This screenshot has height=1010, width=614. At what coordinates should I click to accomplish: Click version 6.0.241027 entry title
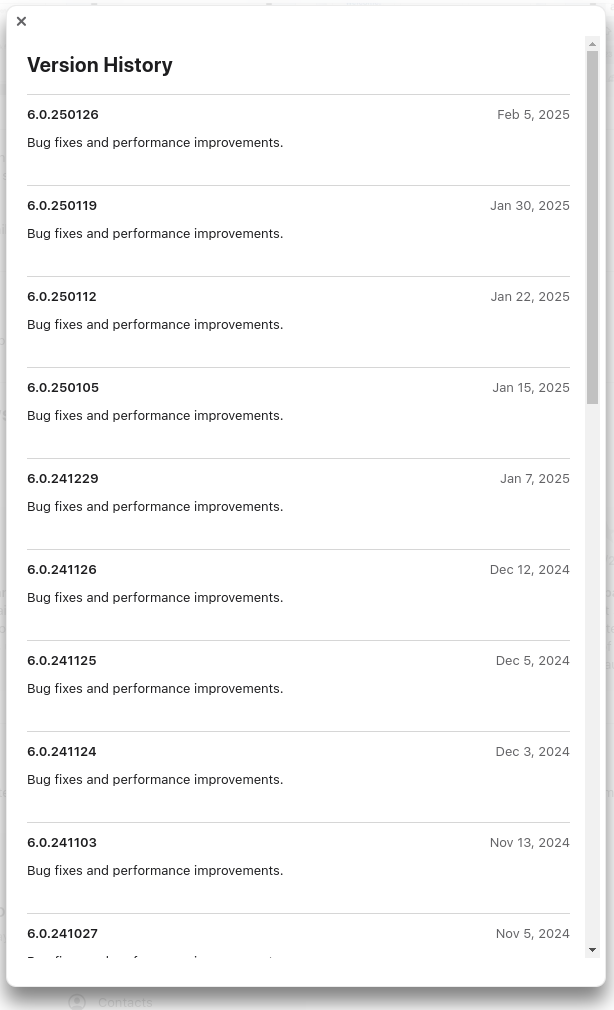coord(62,934)
